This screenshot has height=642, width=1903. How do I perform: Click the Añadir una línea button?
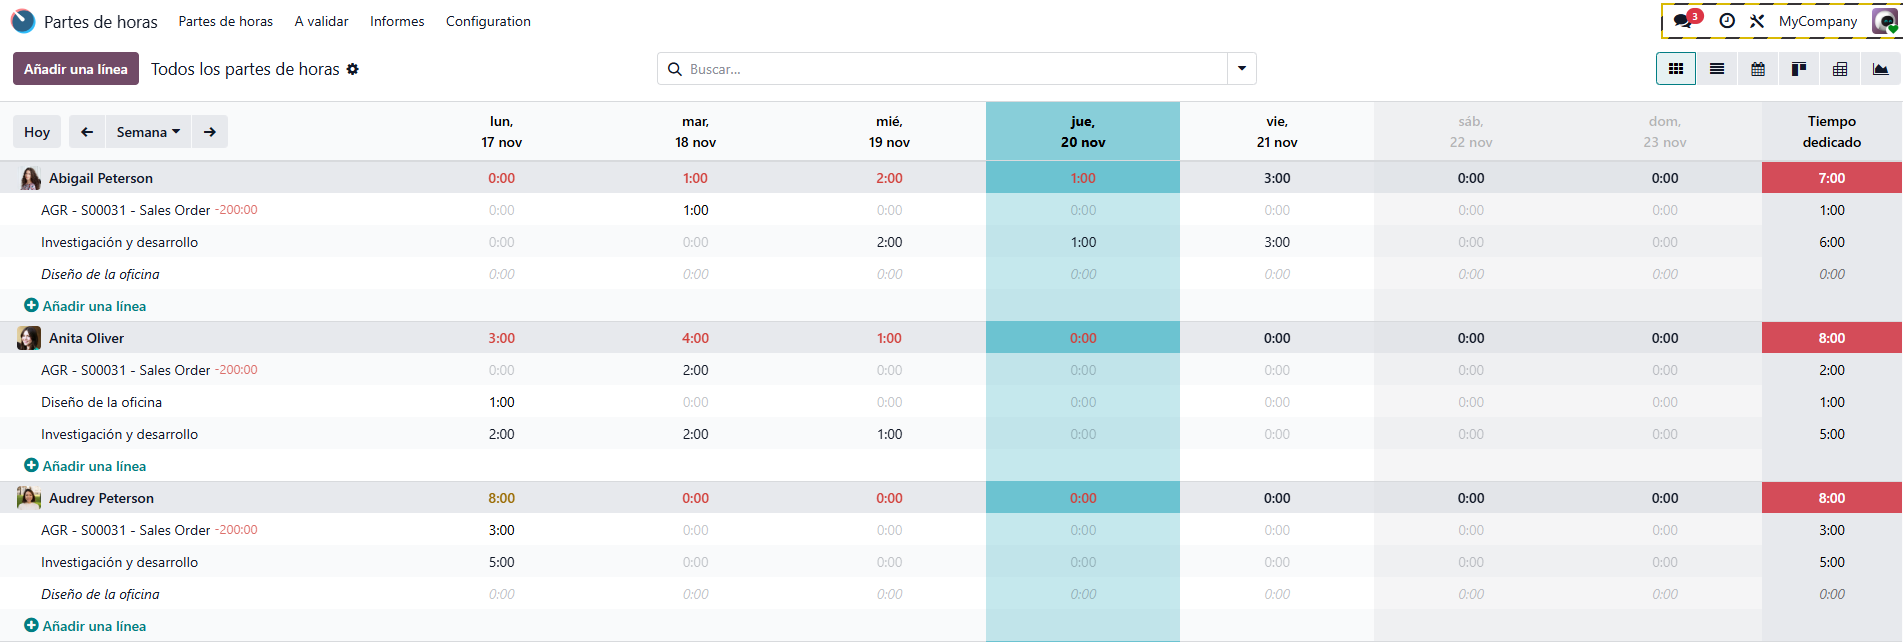click(76, 69)
